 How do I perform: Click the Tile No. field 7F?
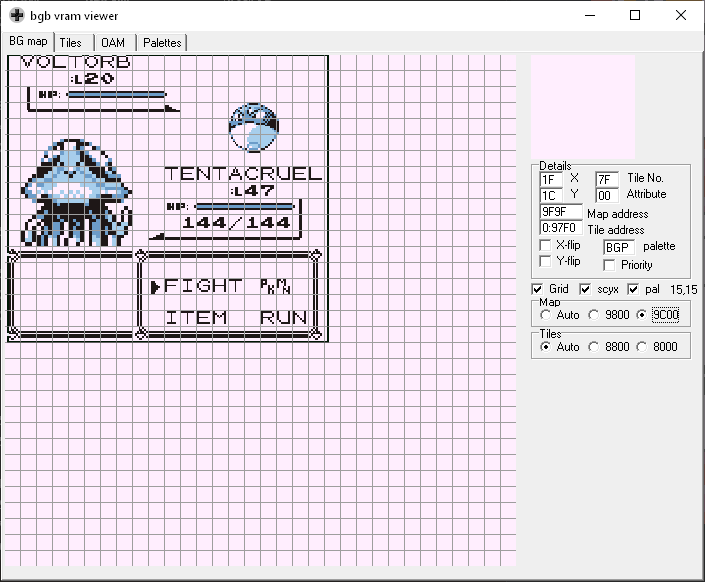(607, 179)
